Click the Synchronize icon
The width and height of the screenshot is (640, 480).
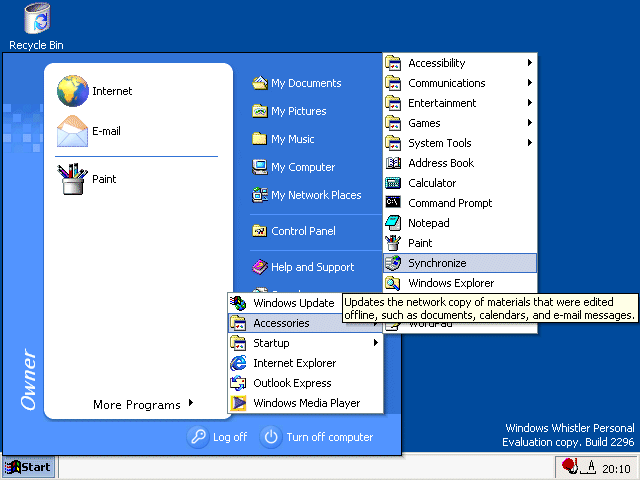(393, 263)
